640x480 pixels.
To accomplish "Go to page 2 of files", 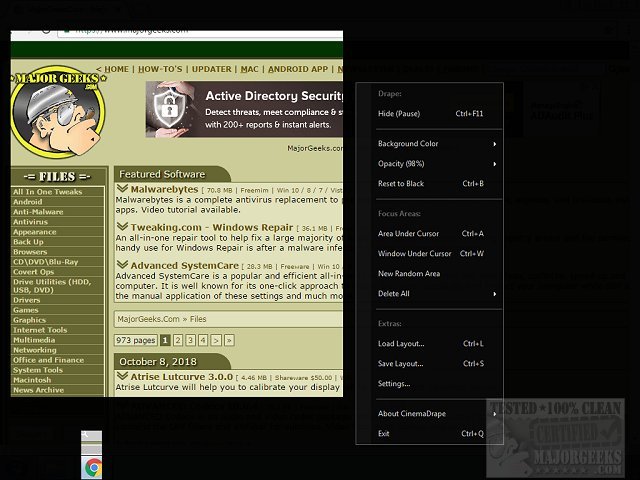I will [x=178, y=340].
